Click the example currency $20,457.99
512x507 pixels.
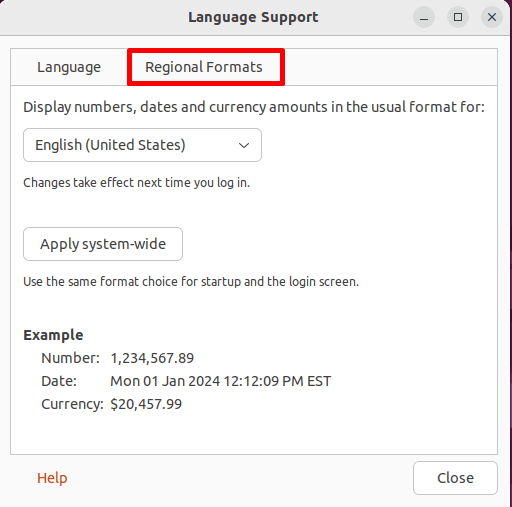pyautogui.click(x=146, y=404)
